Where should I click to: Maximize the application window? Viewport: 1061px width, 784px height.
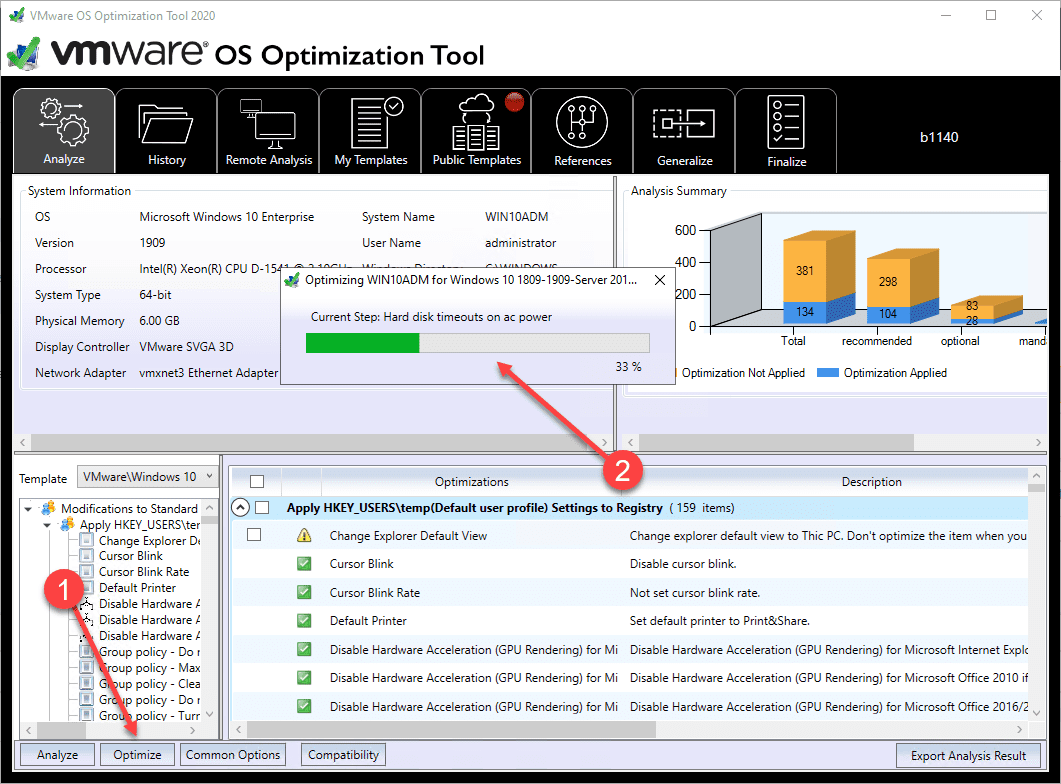[x=991, y=15]
